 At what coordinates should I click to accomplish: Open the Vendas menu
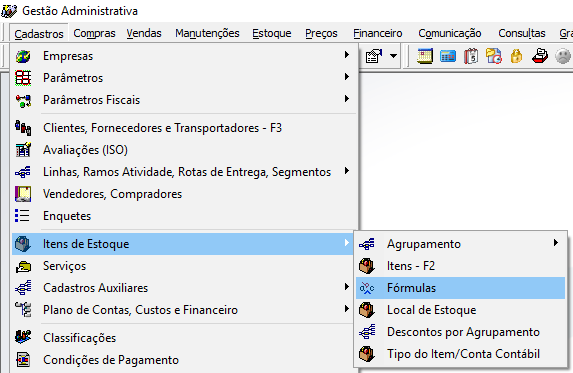click(144, 33)
